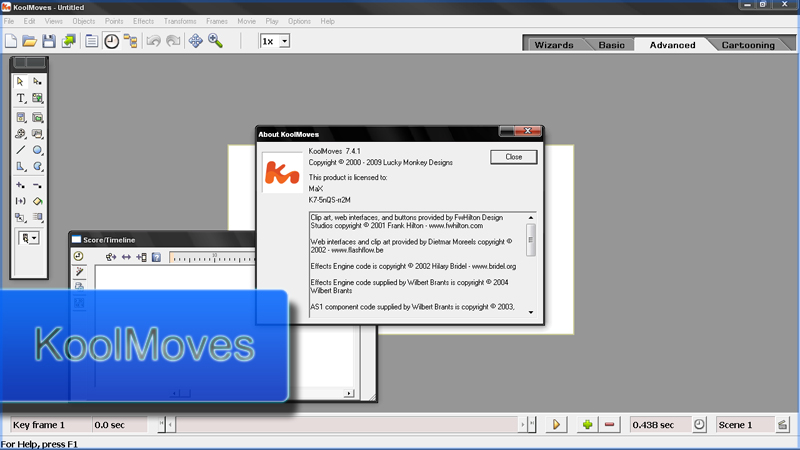800x450 pixels.
Task: Select the align objects tool in the palette
Action: 37,217
